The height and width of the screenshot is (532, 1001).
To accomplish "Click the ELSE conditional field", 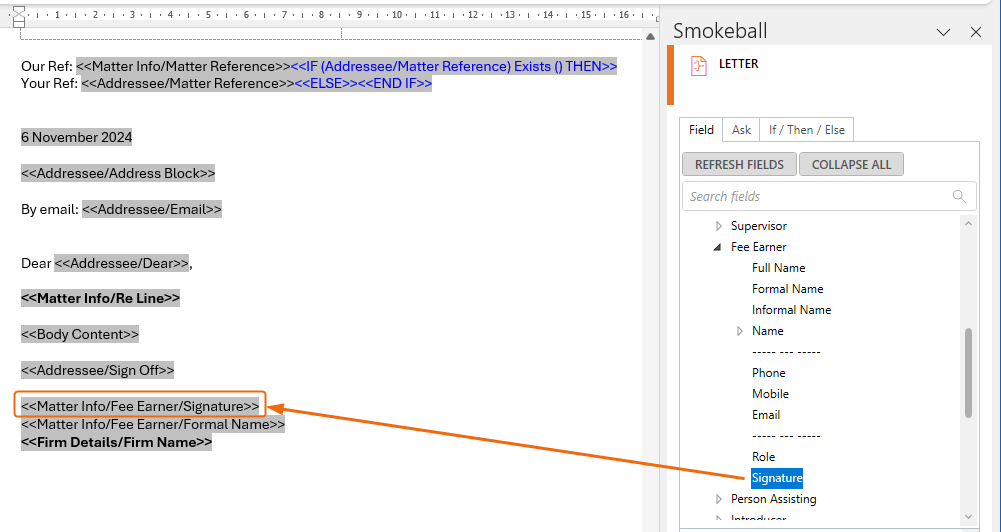I will (326, 84).
